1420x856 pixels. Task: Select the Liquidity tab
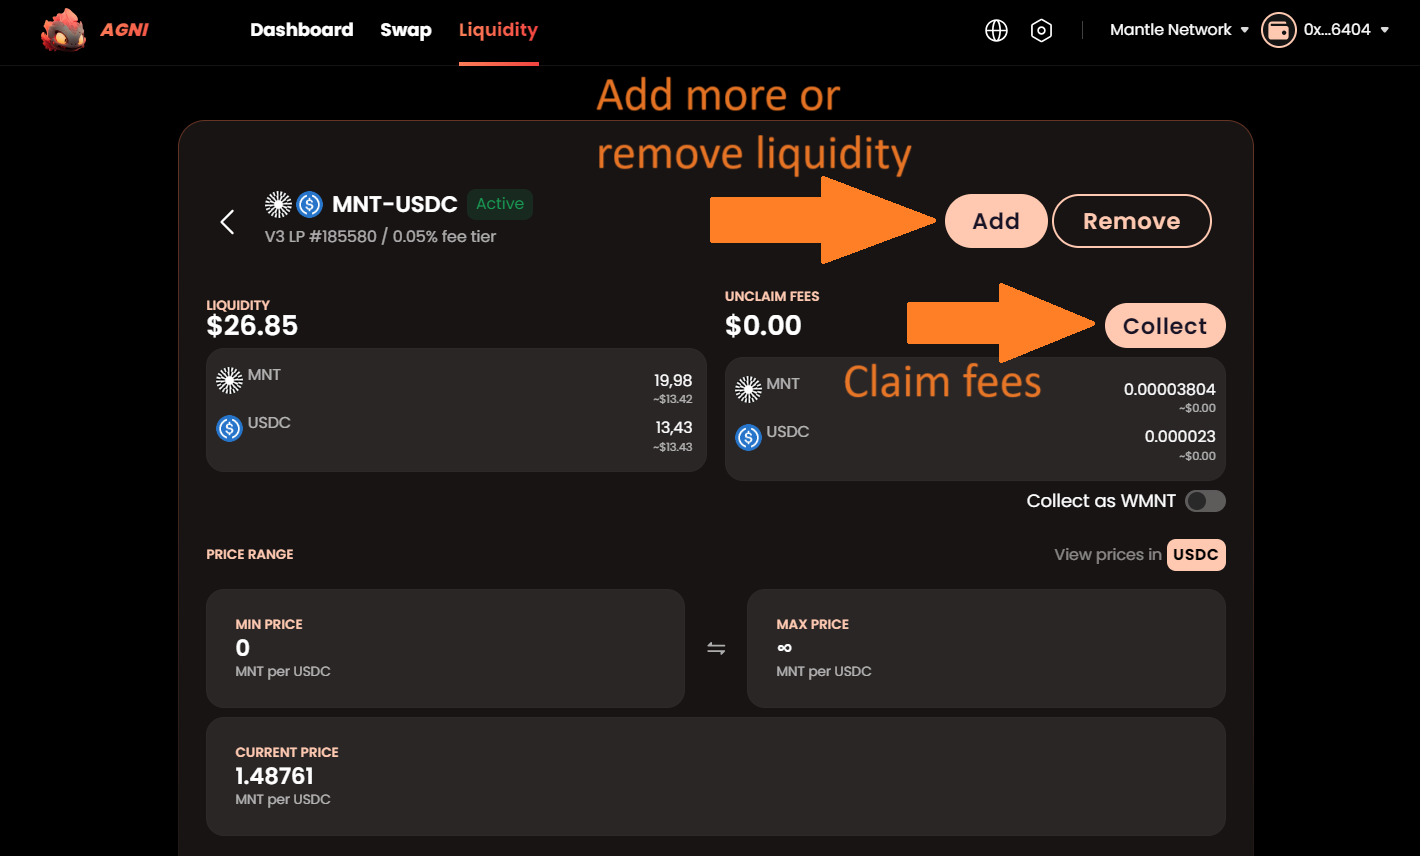pos(498,30)
